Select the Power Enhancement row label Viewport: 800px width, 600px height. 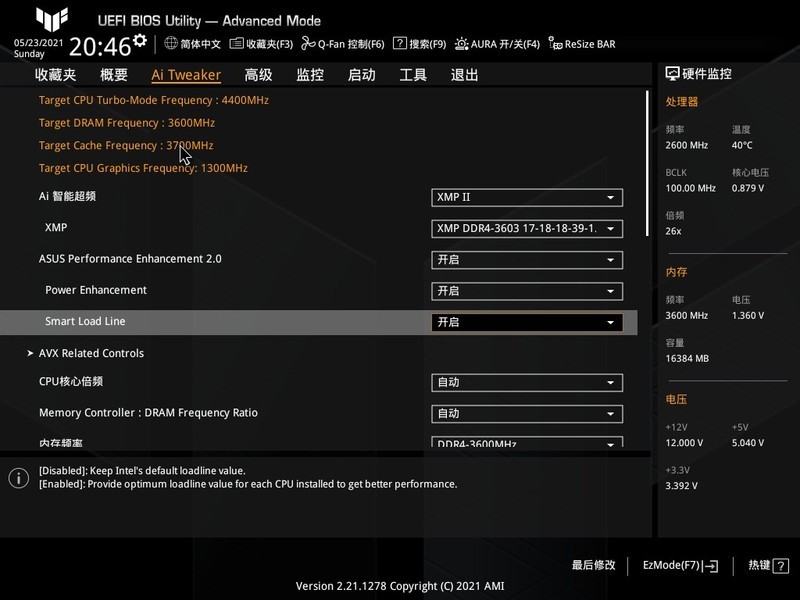point(96,290)
